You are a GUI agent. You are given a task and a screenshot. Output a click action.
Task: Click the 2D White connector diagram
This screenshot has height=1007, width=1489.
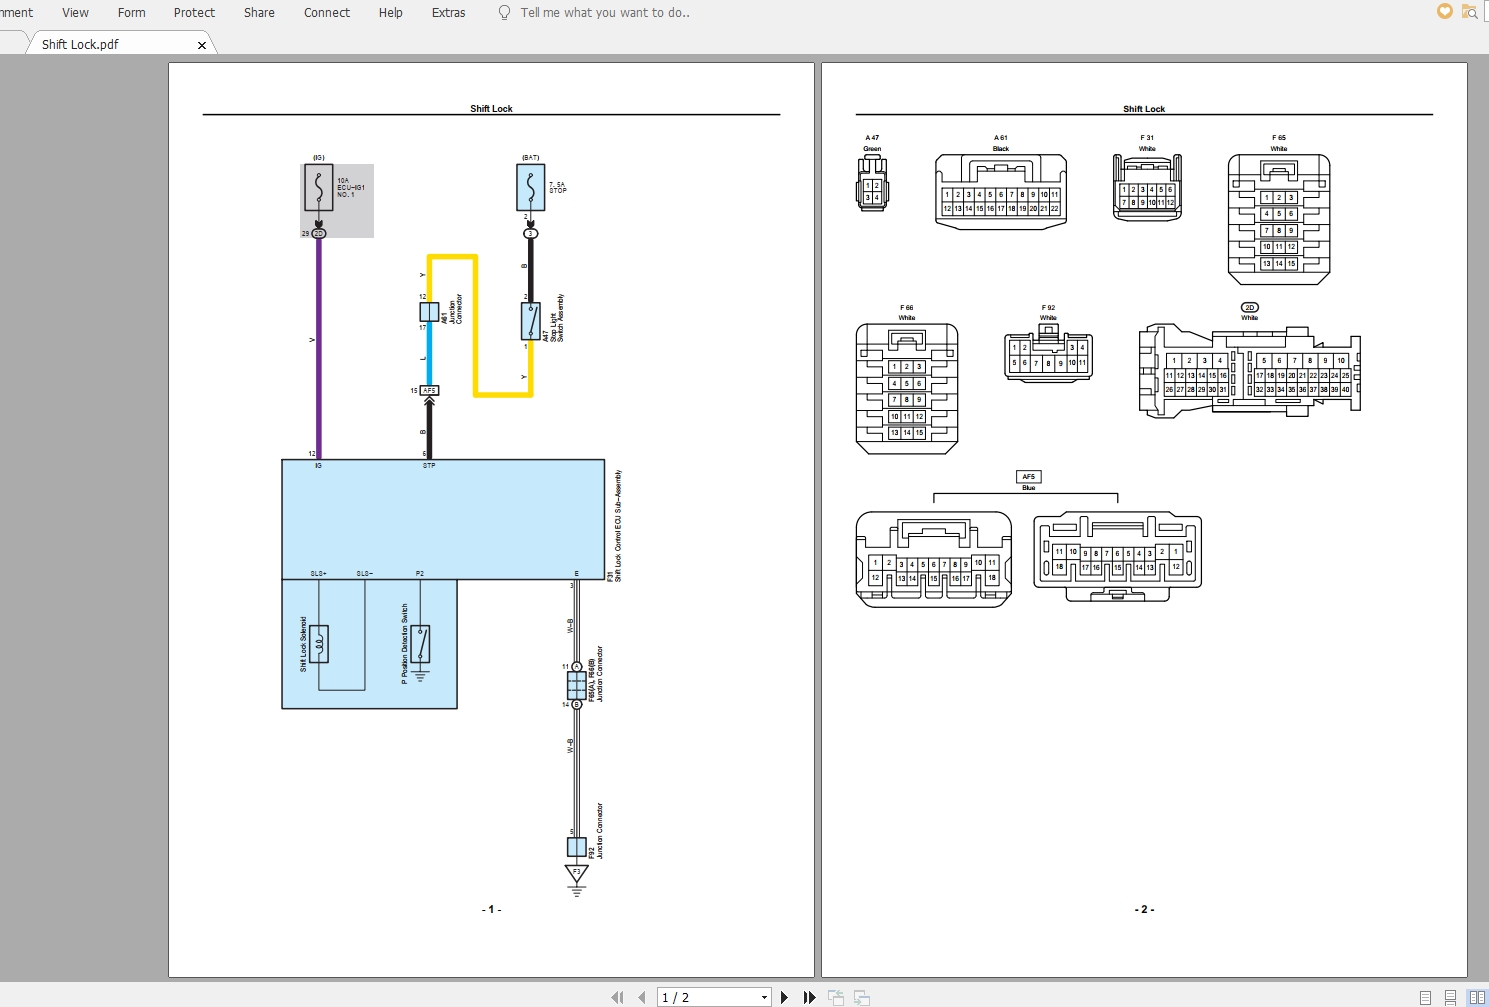coord(1250,370)
